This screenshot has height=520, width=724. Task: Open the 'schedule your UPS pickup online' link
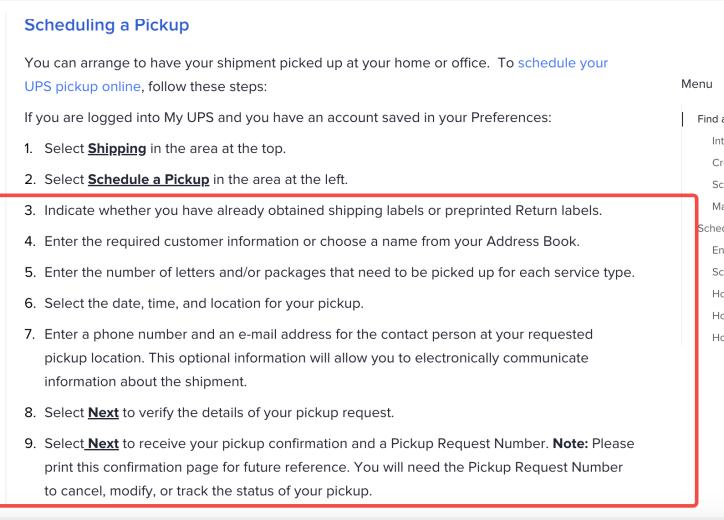coord(562,63)
